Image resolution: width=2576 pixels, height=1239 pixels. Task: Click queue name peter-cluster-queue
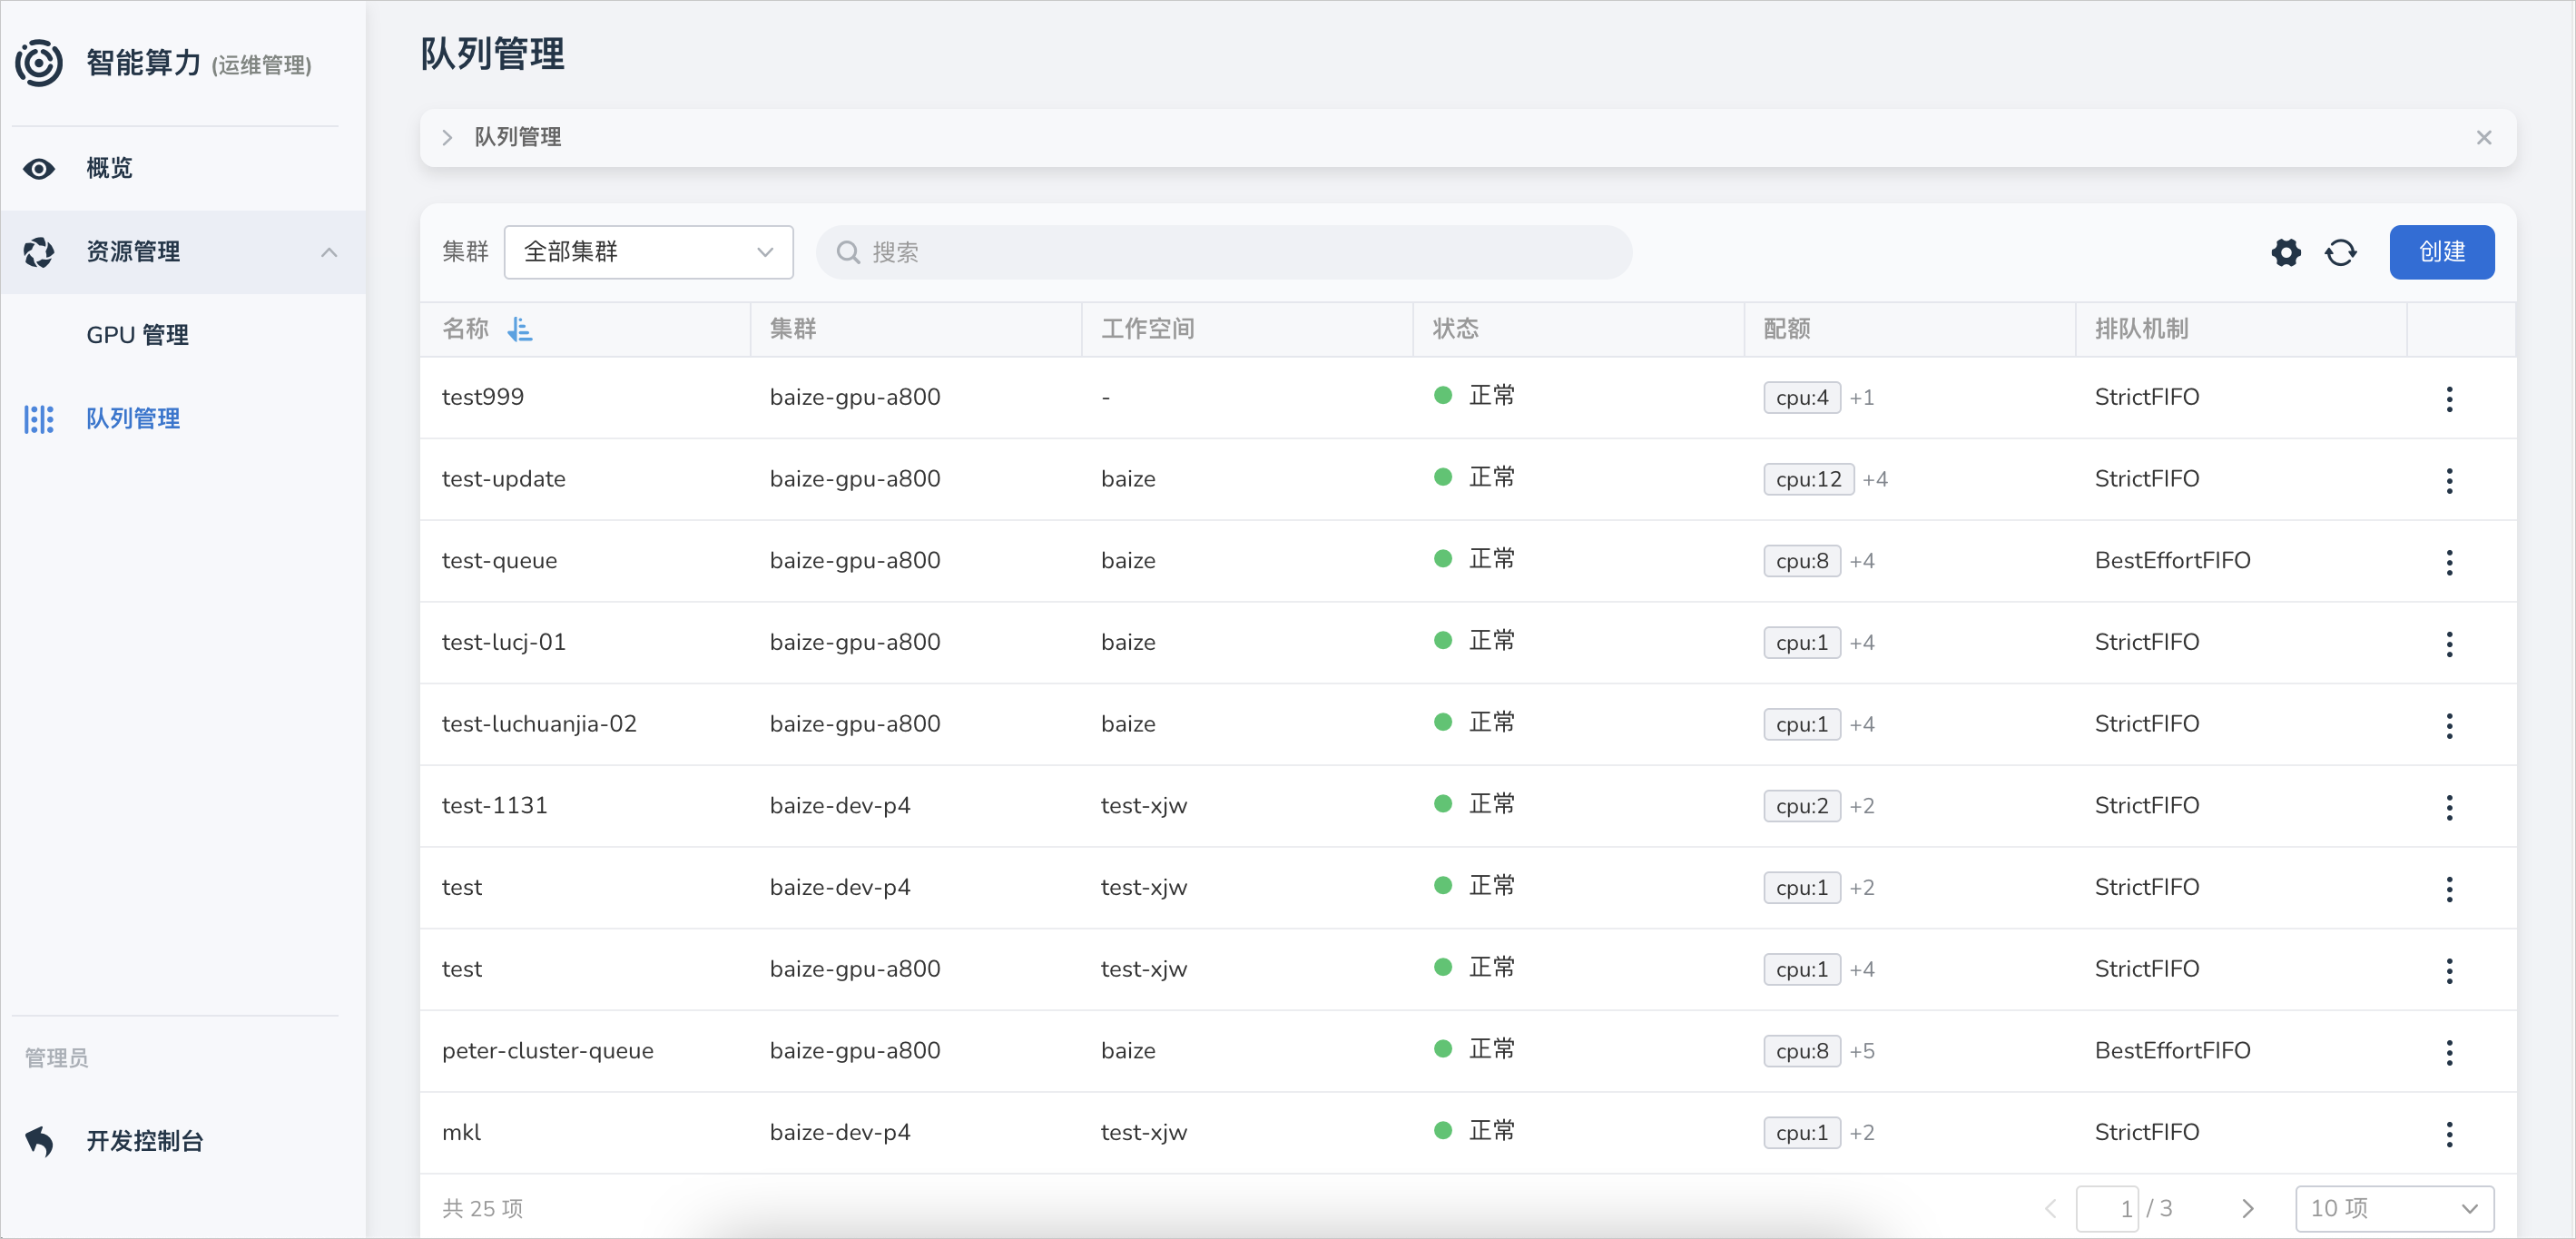point(547,1051)
